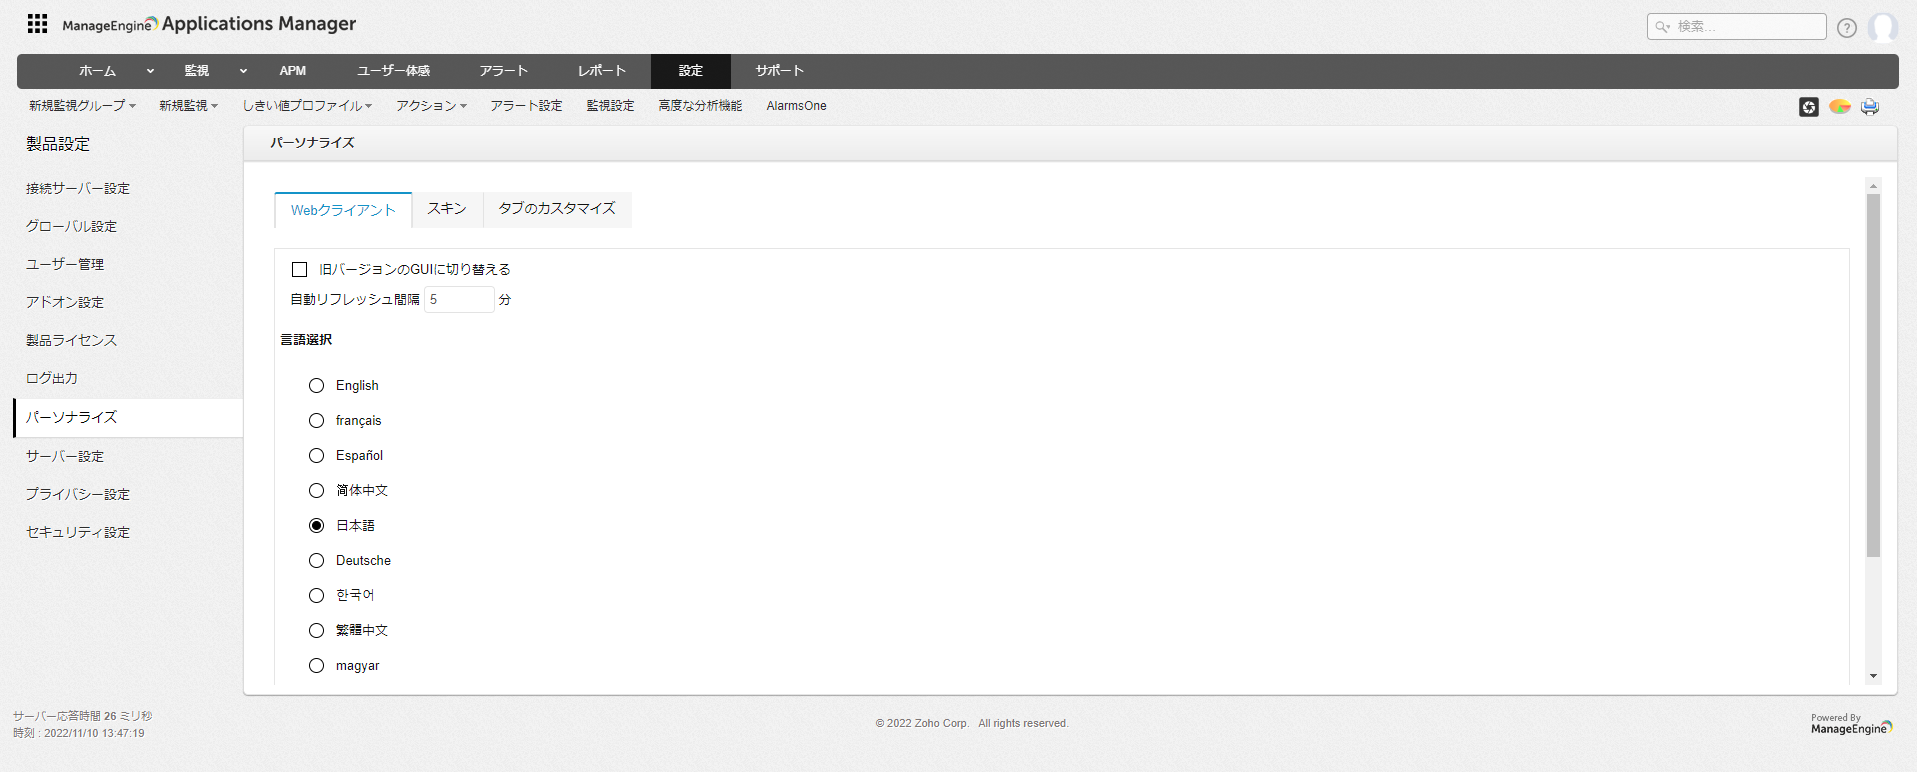Select the Deutsche language radio button
Image resolution: width=1917 pixels, height=772 pixels.
(x=316, y=561)
